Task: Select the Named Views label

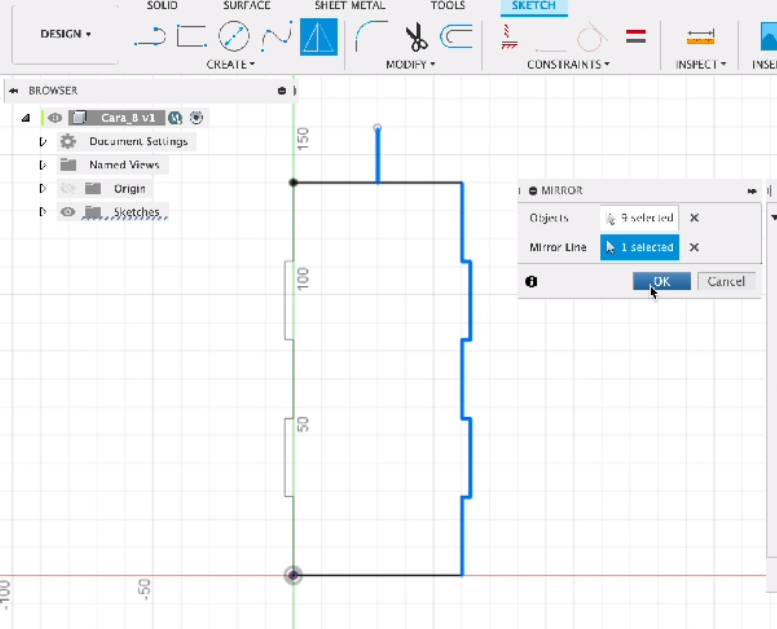Action: (124, 165)
